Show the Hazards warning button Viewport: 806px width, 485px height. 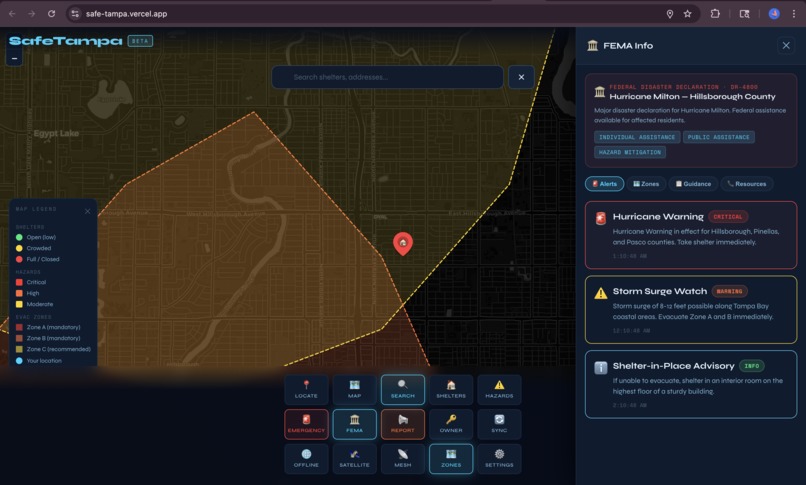coord(499,389)
